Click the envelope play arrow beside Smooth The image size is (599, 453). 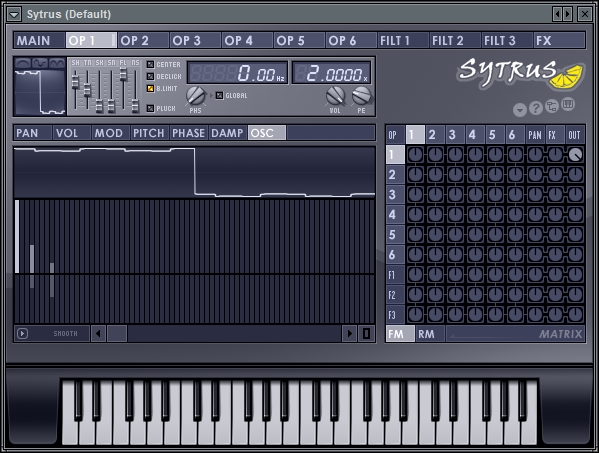[x=23, y=333]
